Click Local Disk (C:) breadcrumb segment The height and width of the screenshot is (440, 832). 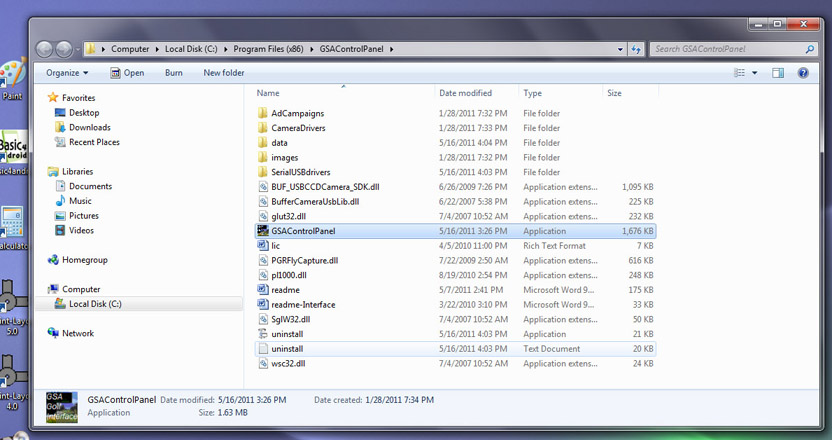[x=191, y=49]
